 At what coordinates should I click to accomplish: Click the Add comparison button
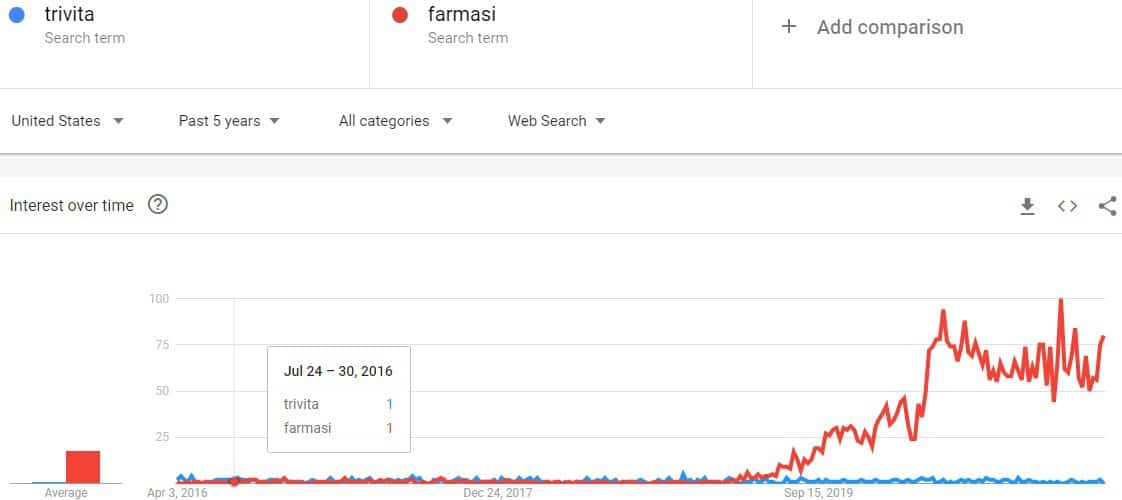click(x=872, y=27)
